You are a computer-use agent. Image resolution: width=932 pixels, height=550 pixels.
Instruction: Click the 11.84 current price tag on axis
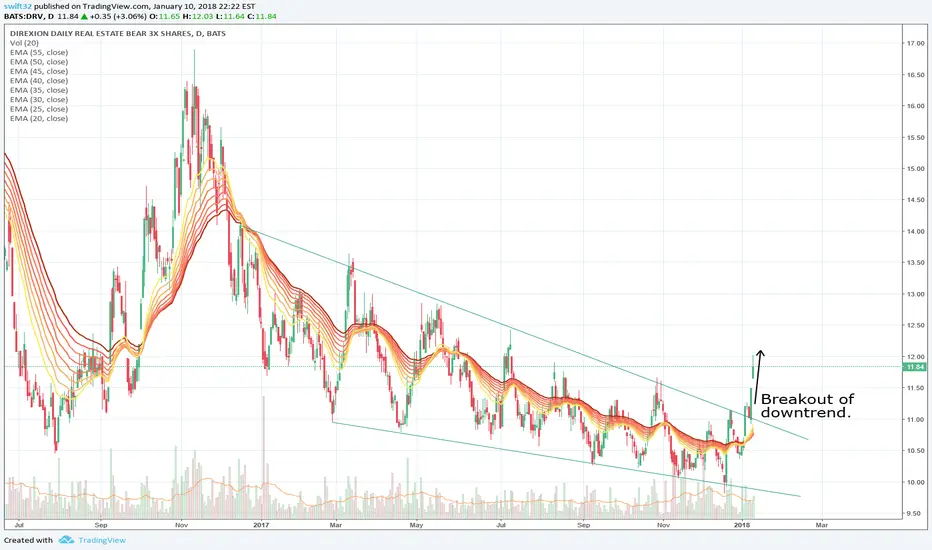915,367
